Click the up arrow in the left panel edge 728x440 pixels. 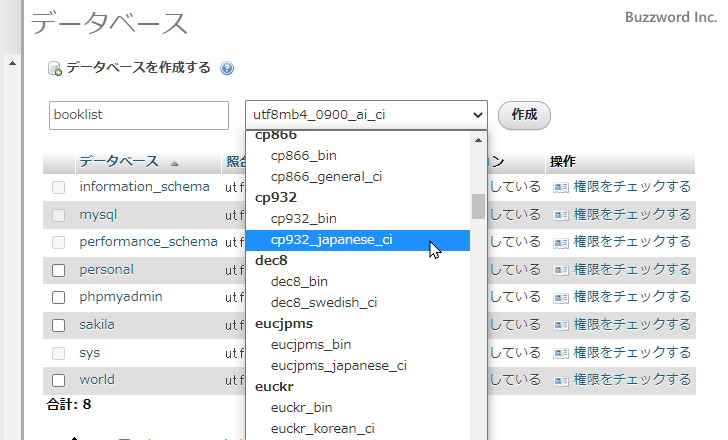pyautogui.click(x=13, y=63)
